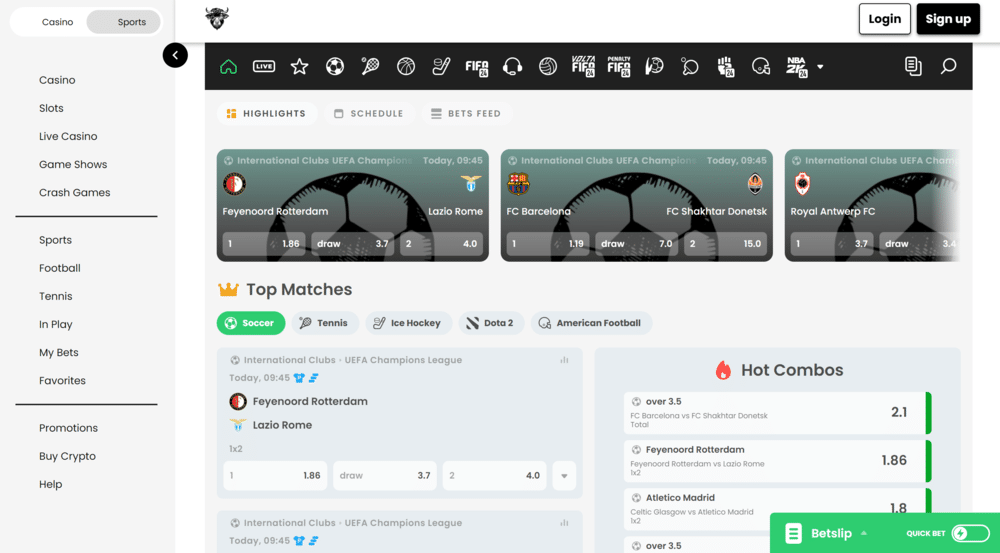Open the Schedule tab
The width and height of the screenshot is (1000, 553).
369,114
